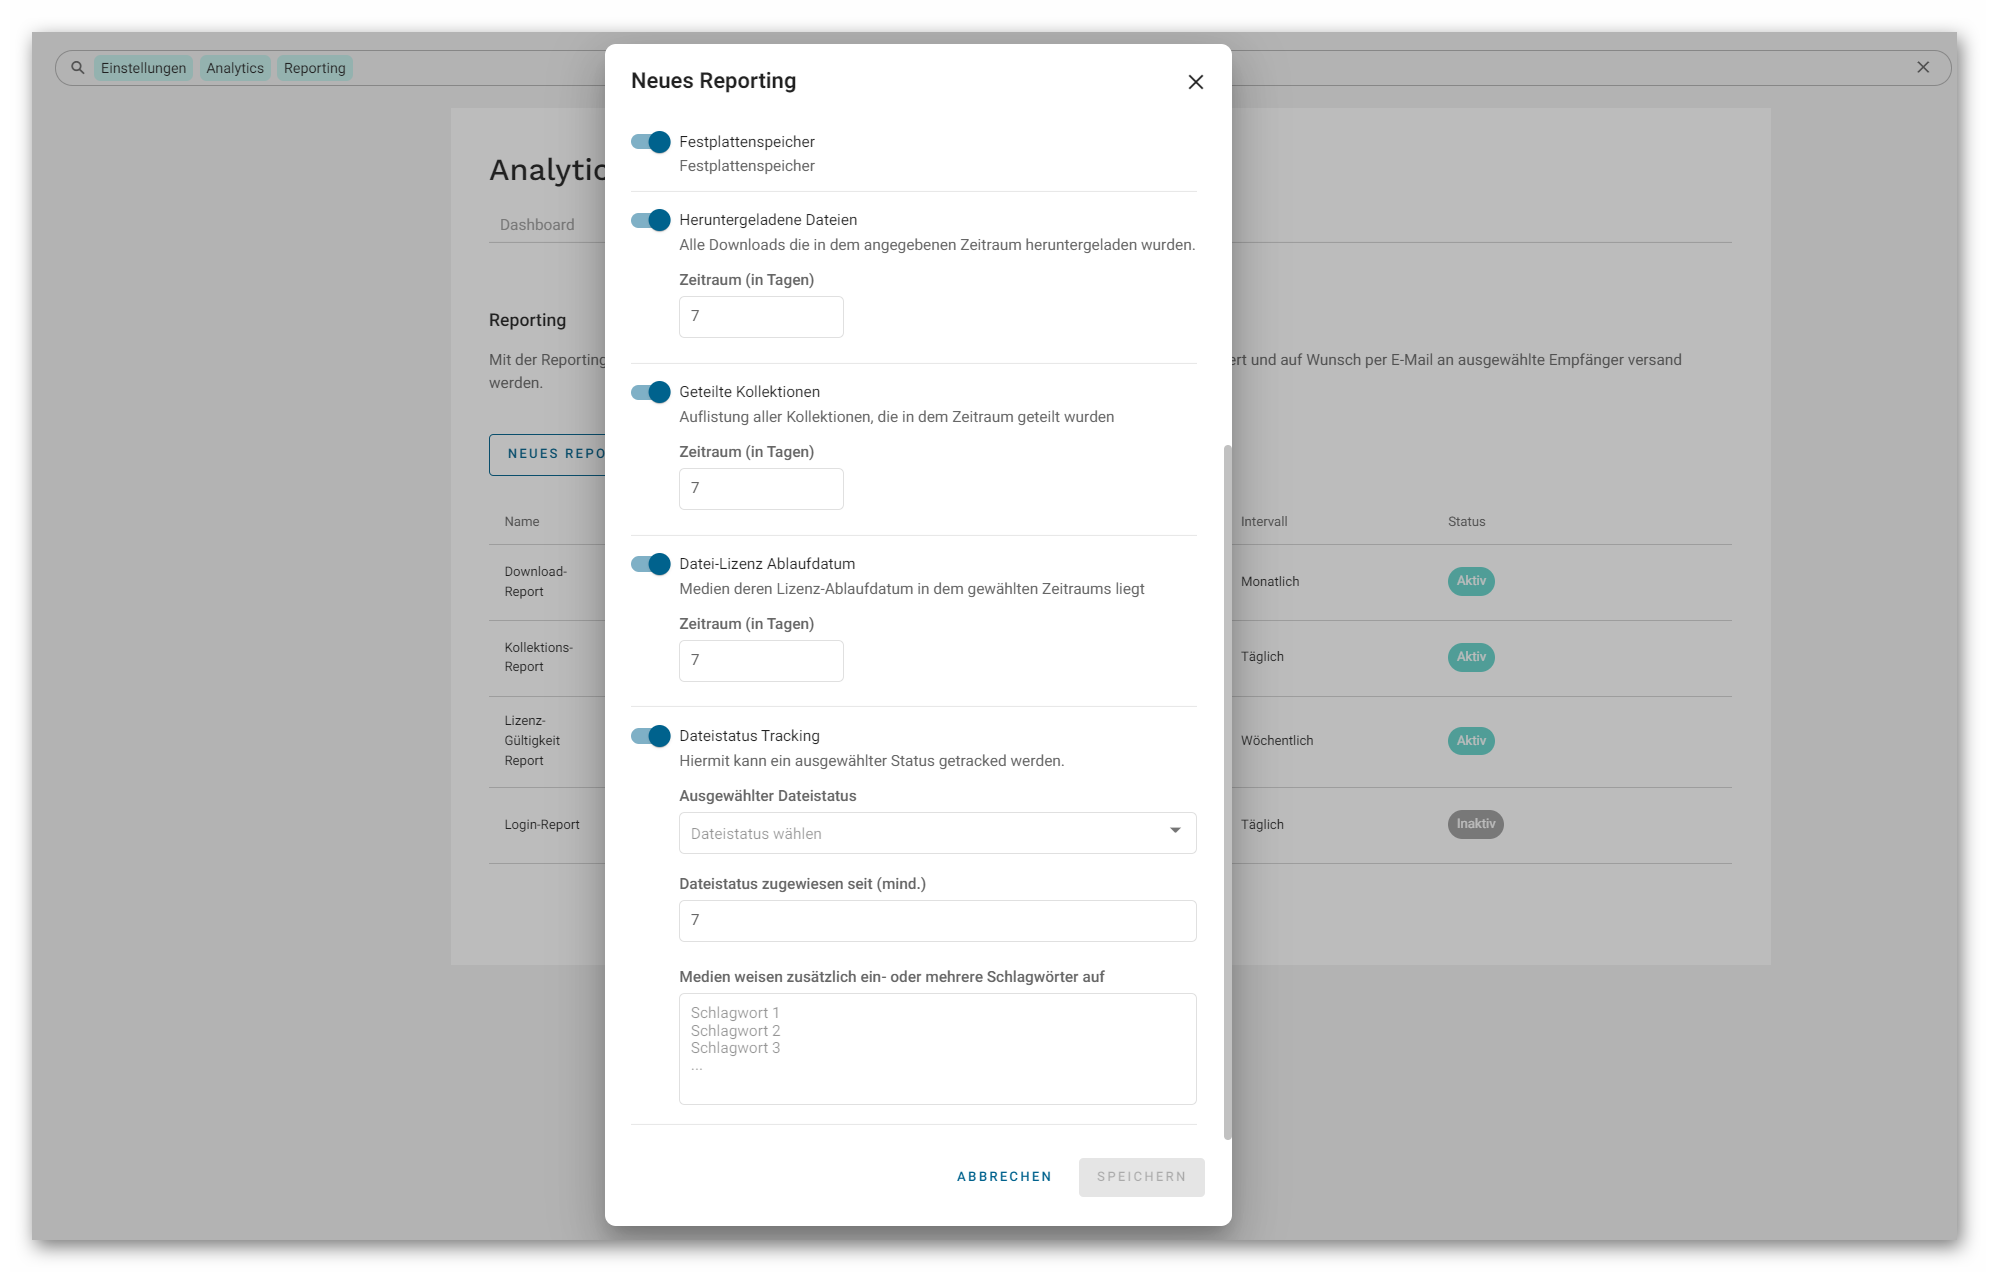1989x1272 pixels.
Task: Click the Status column header
Action: click(1466, 522)
